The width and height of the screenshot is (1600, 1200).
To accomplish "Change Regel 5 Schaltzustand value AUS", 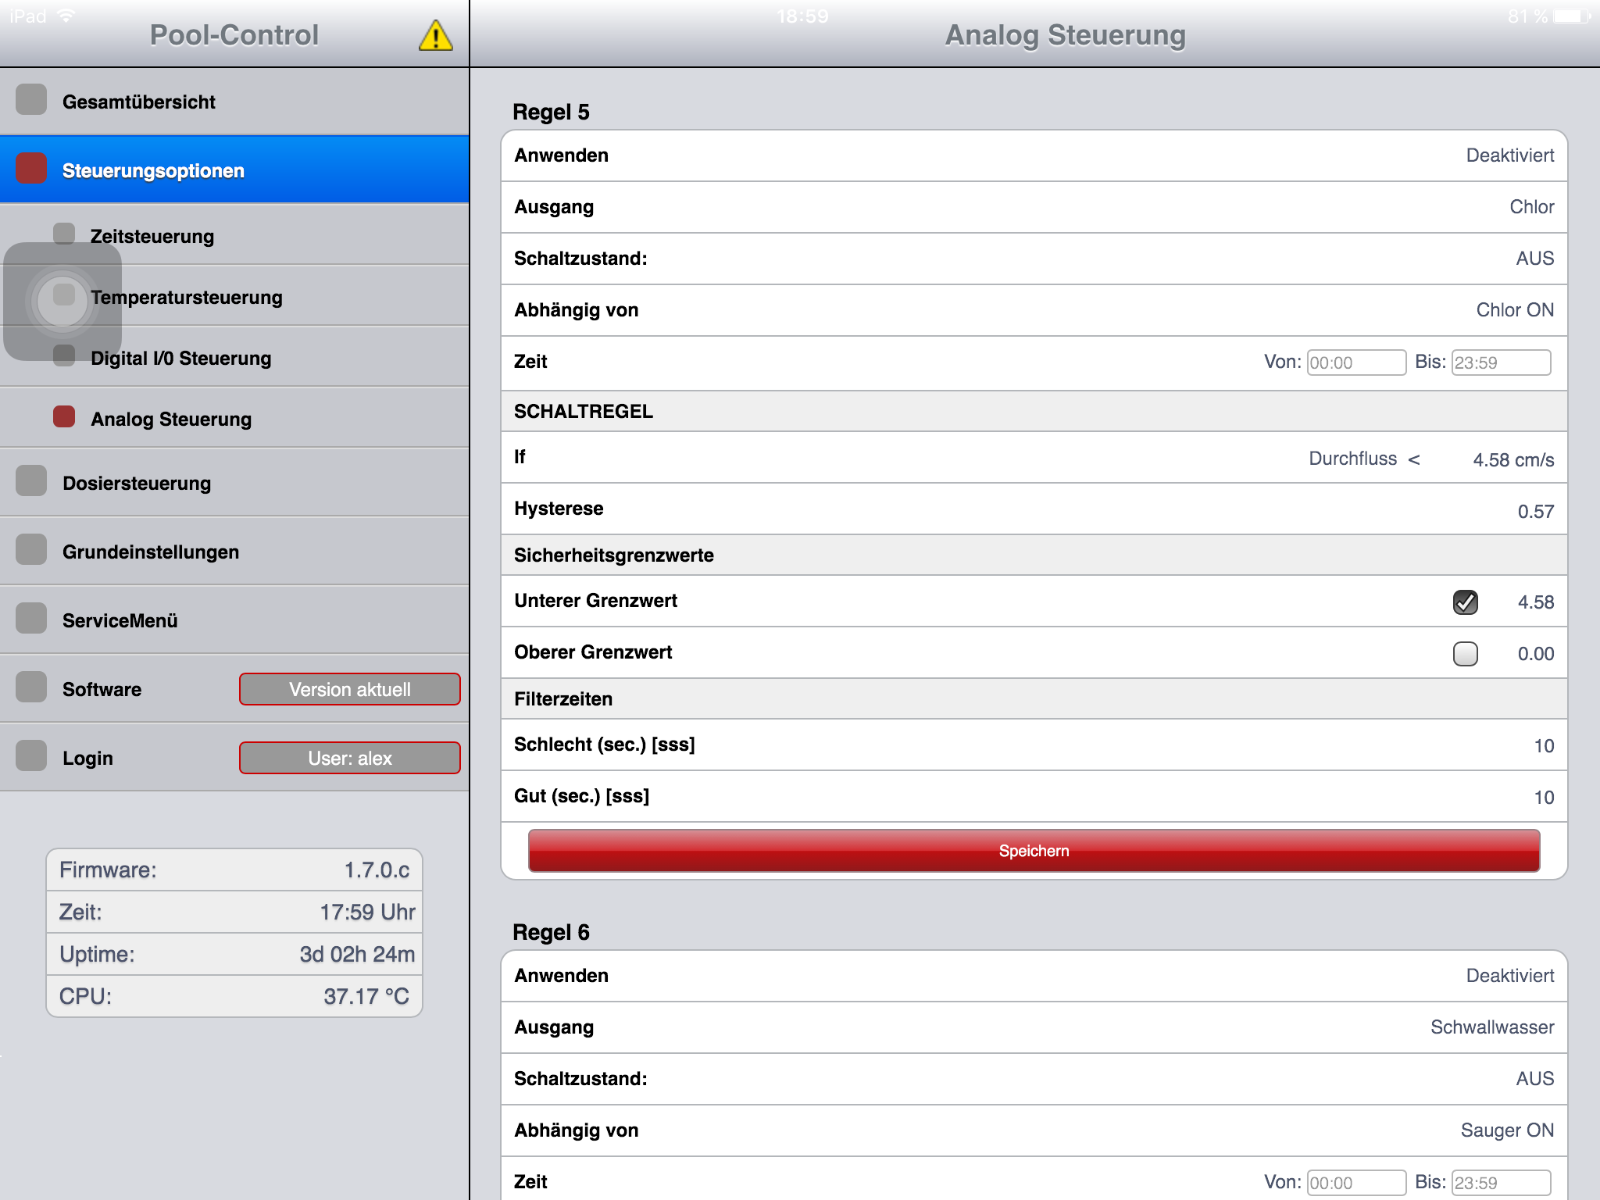I will coord(1534,259).
